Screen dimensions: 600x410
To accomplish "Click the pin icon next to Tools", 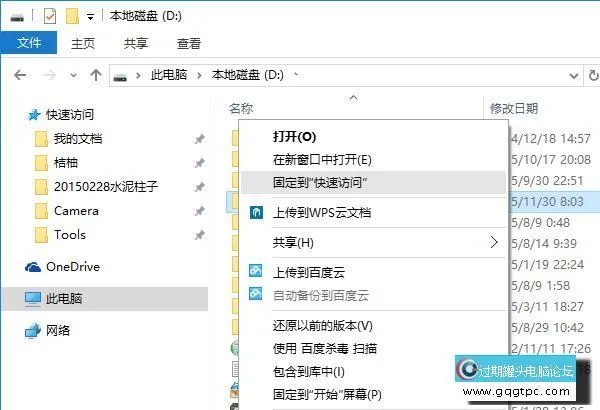I will tap(199, 235).
